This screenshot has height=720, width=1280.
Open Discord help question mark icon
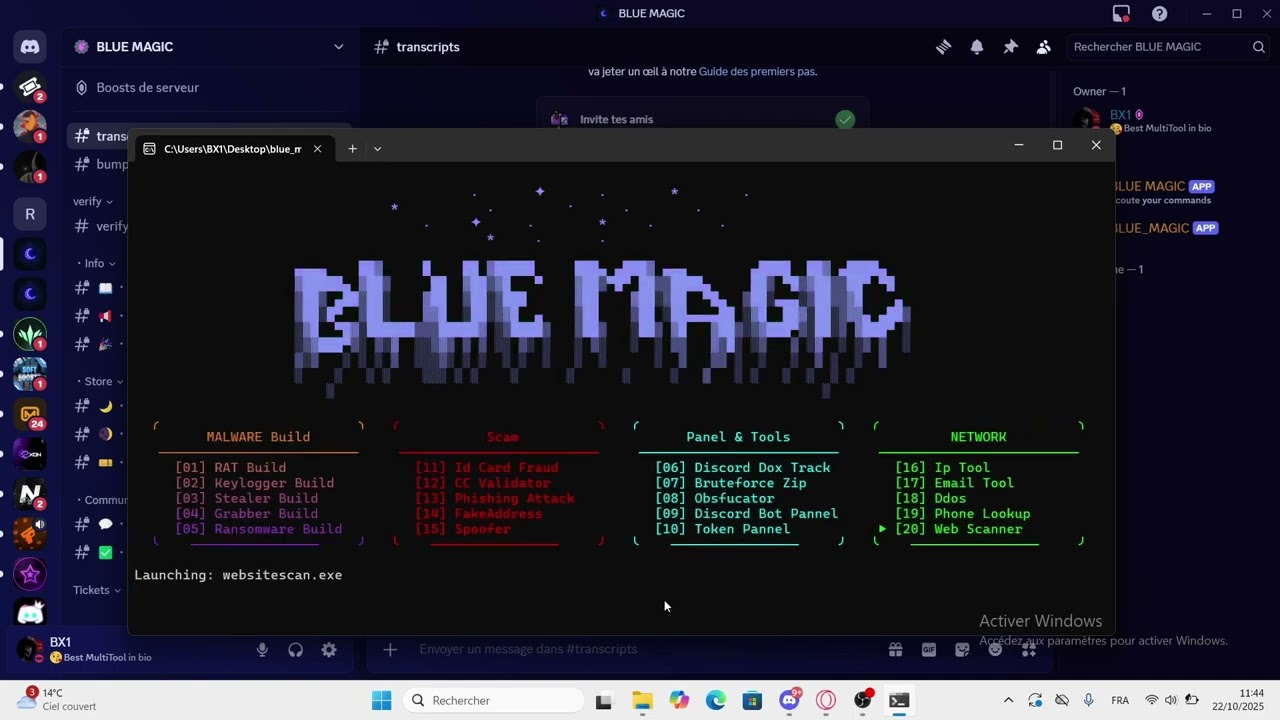[x=1160, y=14]
